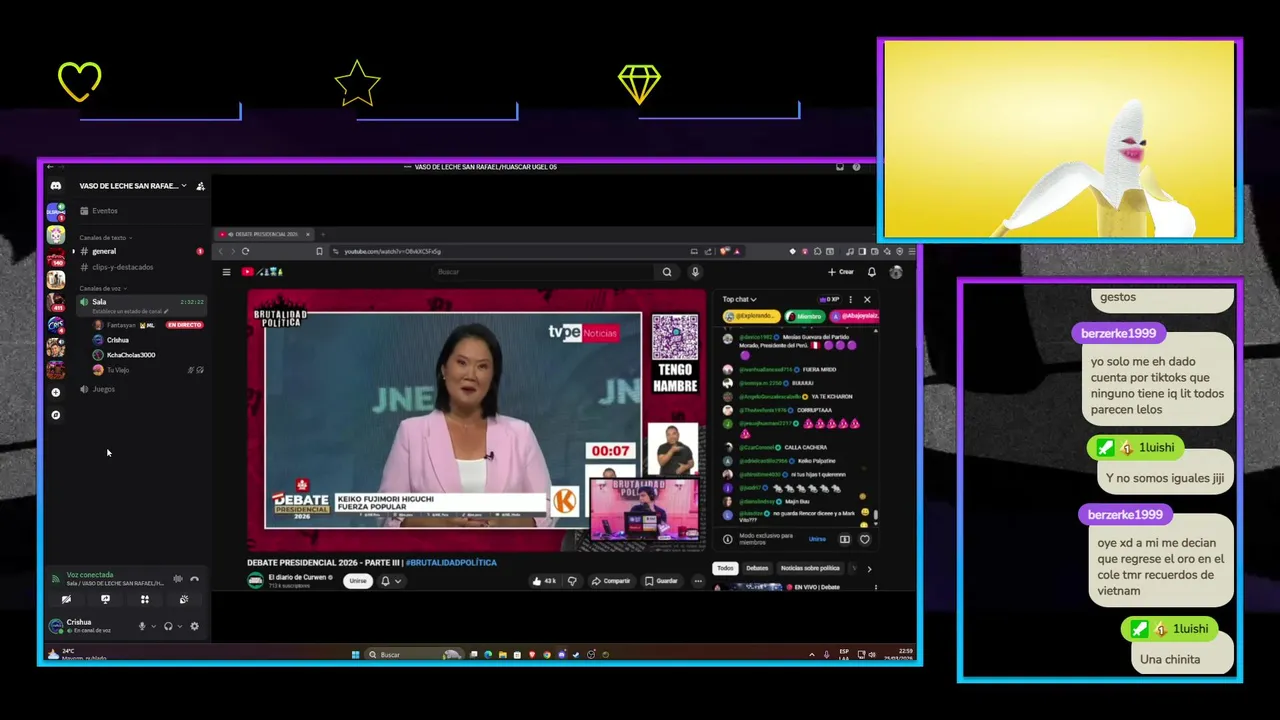The height and width of the screenshot is (720, 1280).
Task: Expand the Top chat dropdown
Action: pos(740,299)
